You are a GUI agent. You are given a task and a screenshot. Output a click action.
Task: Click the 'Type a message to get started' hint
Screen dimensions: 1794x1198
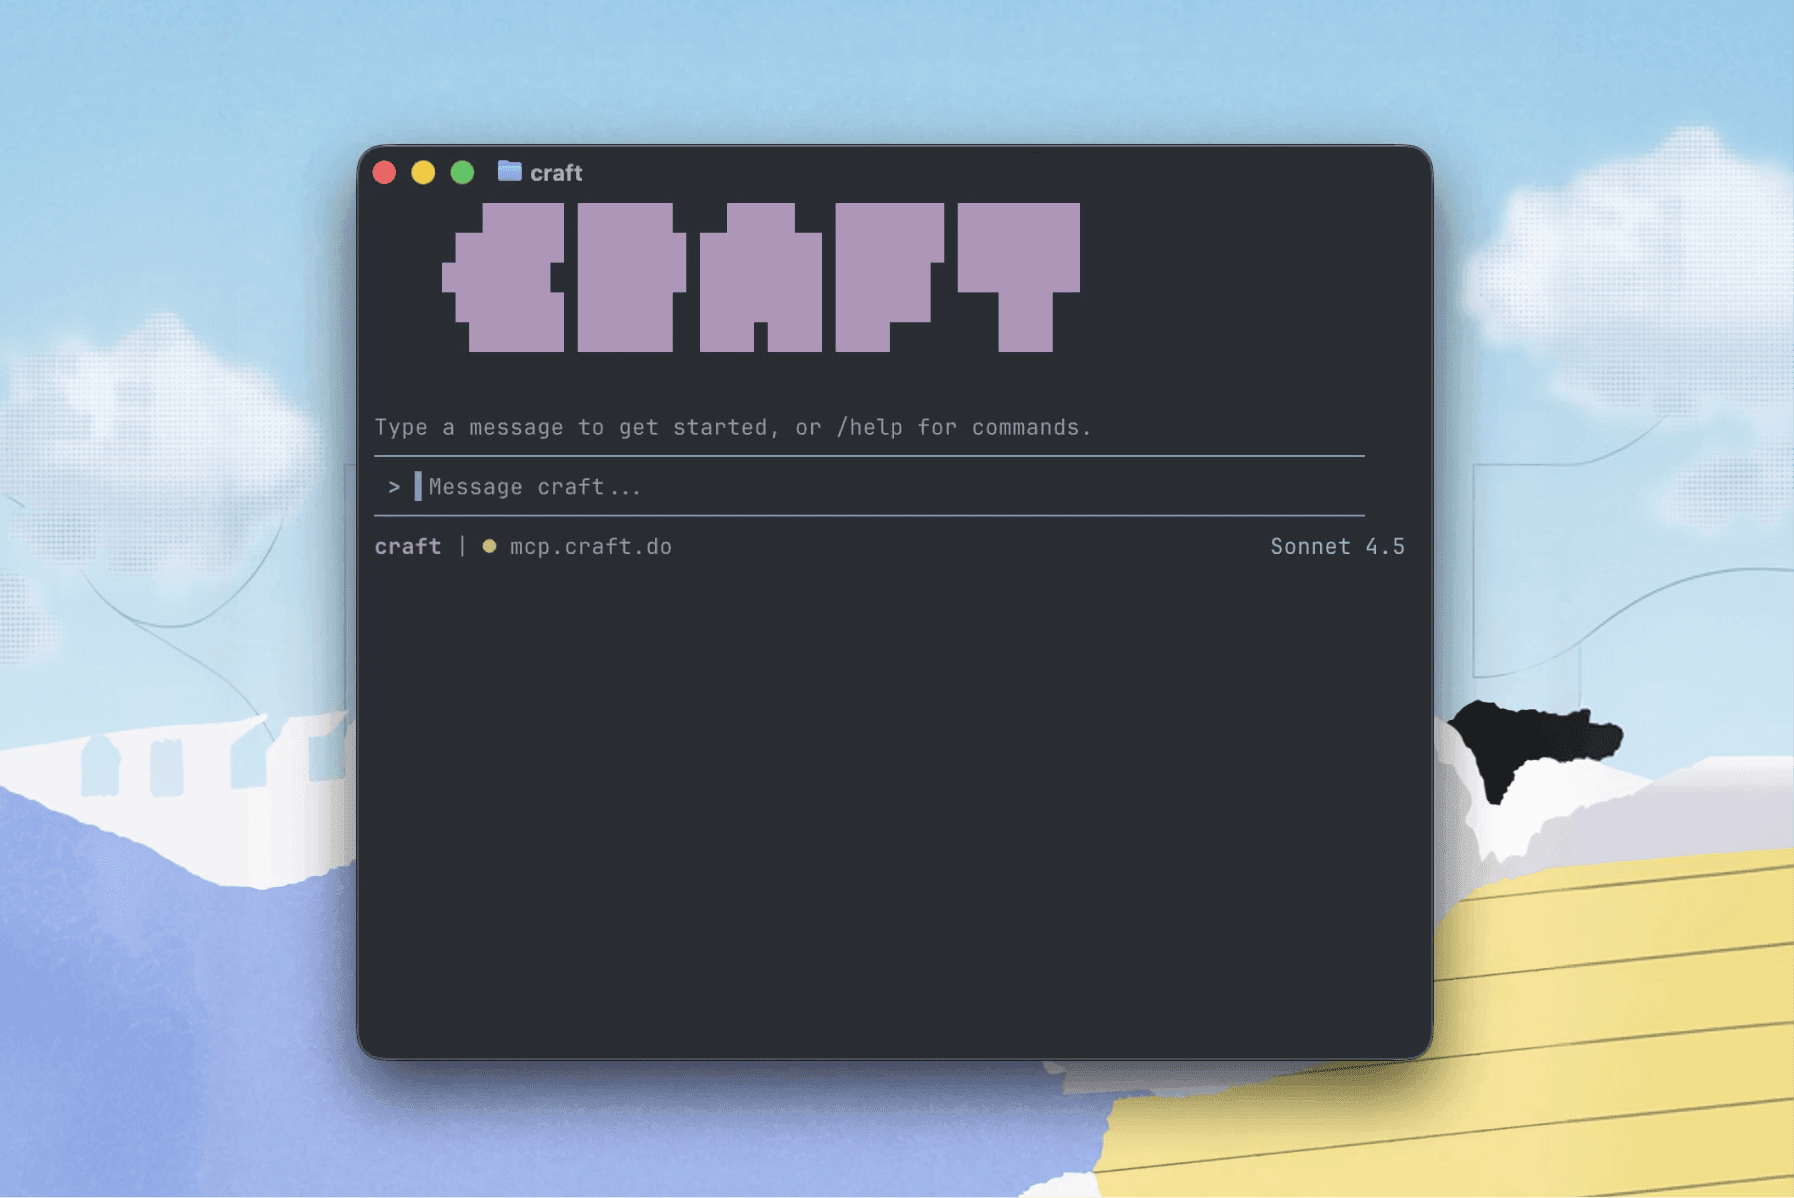point(733,427)
